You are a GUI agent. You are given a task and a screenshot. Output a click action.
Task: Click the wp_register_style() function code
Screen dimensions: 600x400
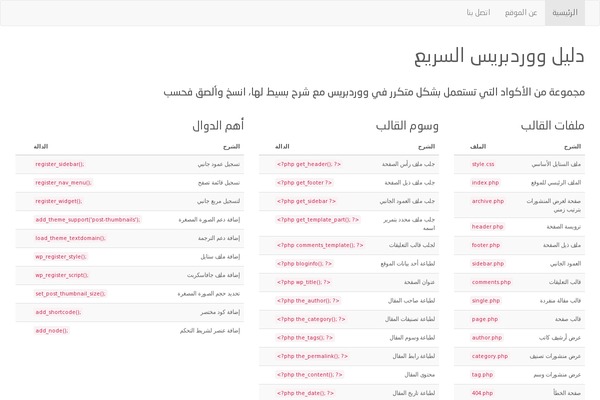pos(61,256)
